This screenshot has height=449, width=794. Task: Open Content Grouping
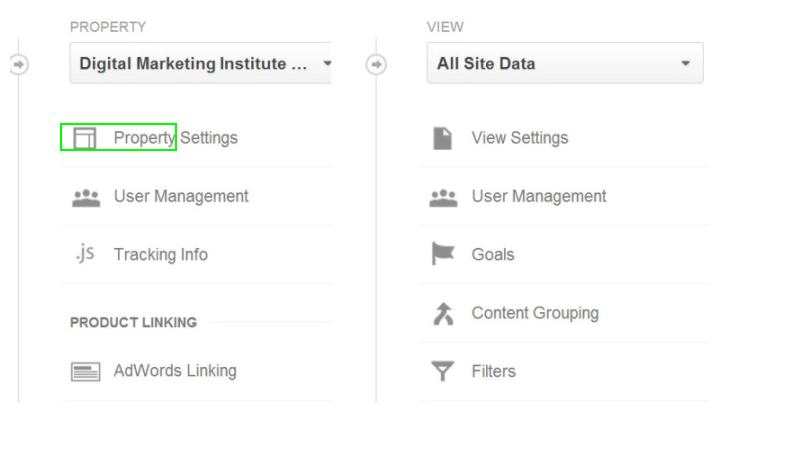(x=535, y=313)
